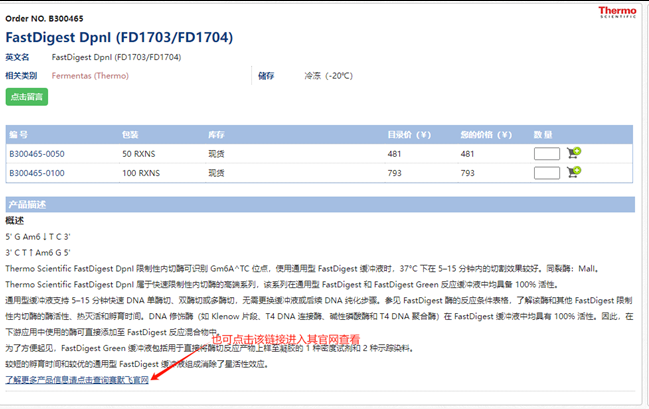Click the 相关类别 label
The width and height of the screenshot is (649, 409).
(x=21, y=76)
